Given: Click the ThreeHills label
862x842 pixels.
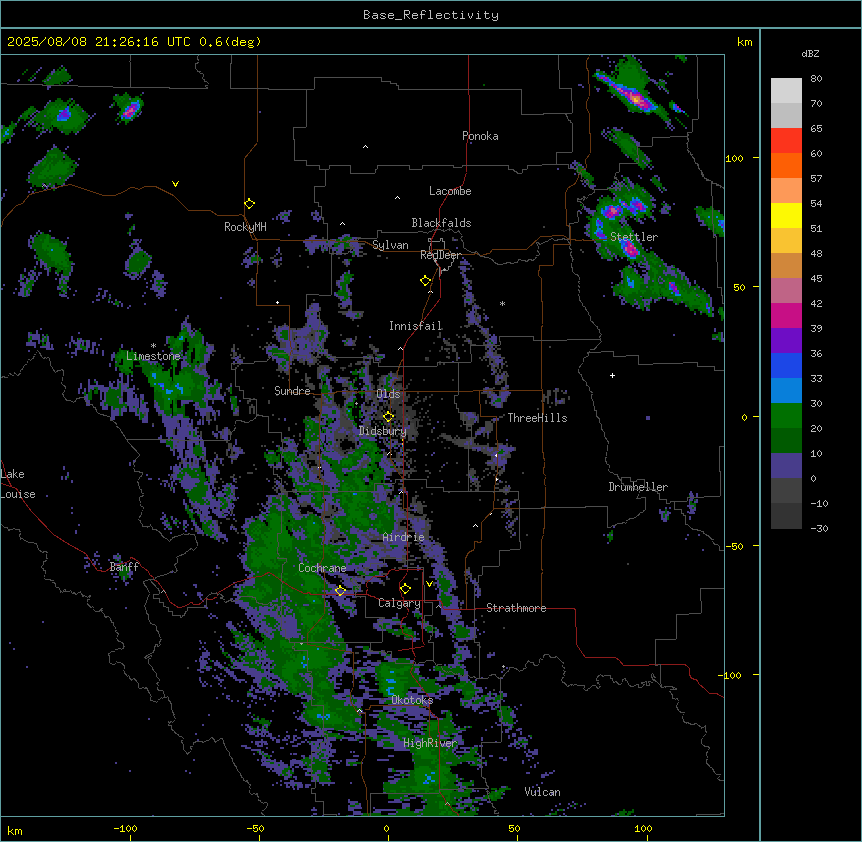Looking at the screenshot, I should (537, 418).
